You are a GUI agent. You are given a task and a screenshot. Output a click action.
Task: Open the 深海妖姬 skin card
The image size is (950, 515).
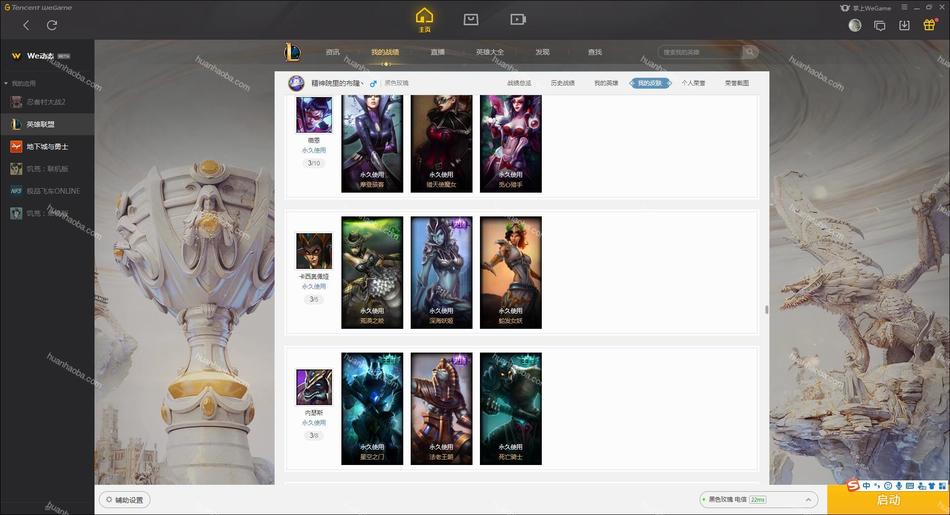click(x=442, y=273)
